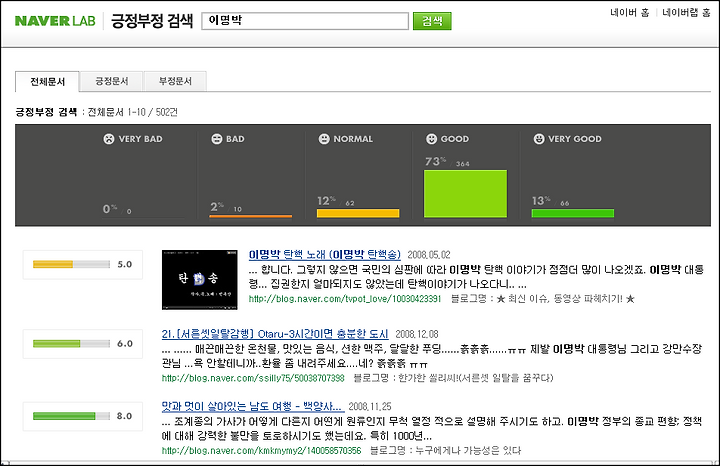Click the blog name 최신 이슈, 동영상 파헤치기
This screenshot has height=466, width=720.
pyautogui.click(x=565, y=299)
